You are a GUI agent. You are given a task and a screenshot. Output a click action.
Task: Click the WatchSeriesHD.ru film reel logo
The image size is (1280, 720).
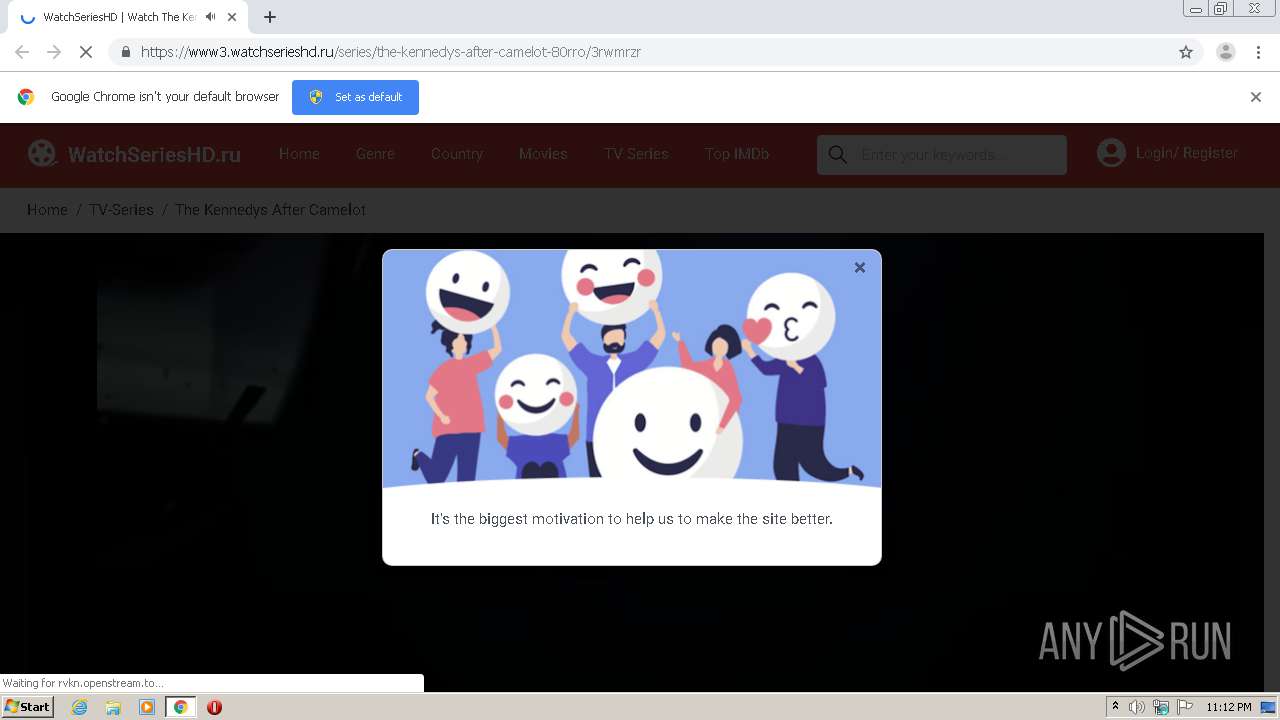[42, 153]
